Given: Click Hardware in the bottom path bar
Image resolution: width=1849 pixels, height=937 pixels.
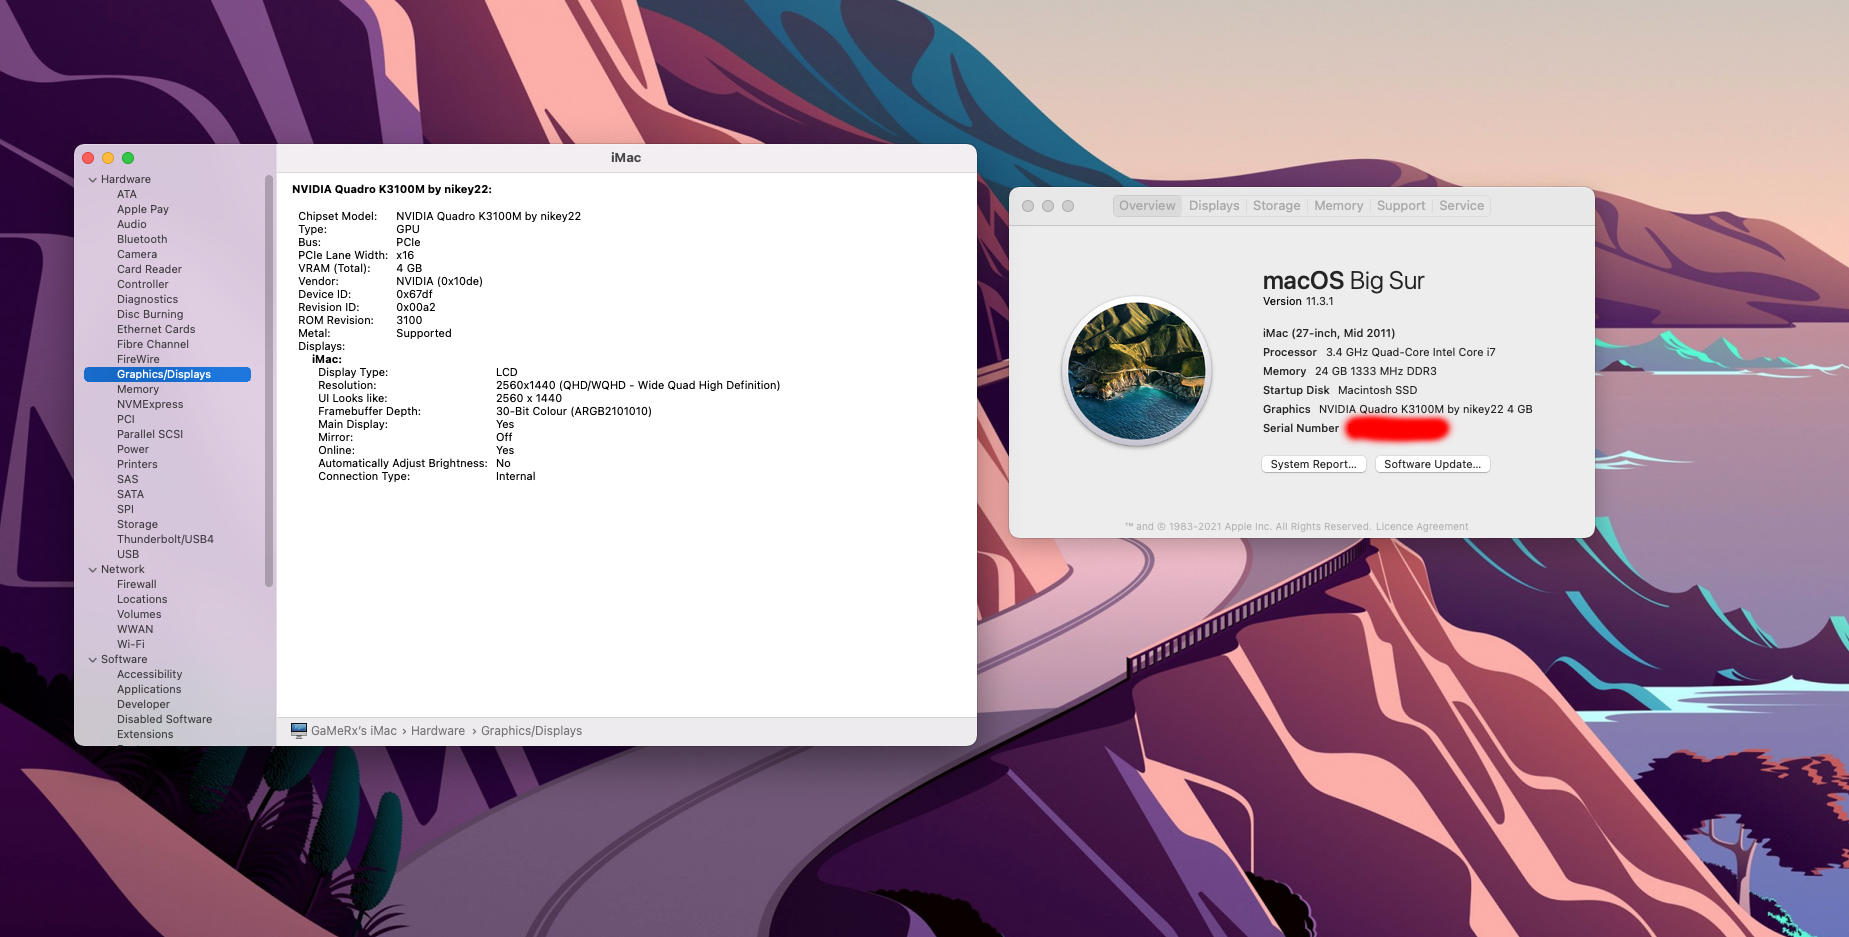Looking at the screenshot, I should tap(438, 731).
